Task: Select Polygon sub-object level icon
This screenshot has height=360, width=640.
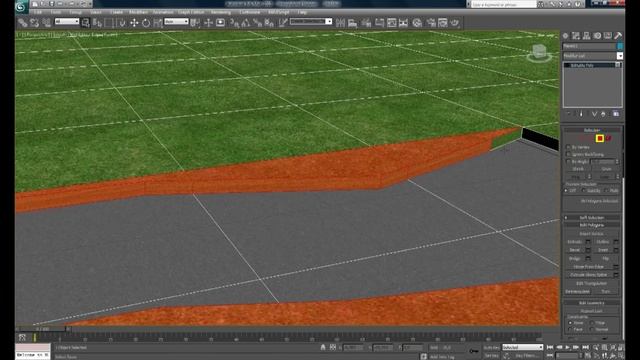Action: click(600, 138)
